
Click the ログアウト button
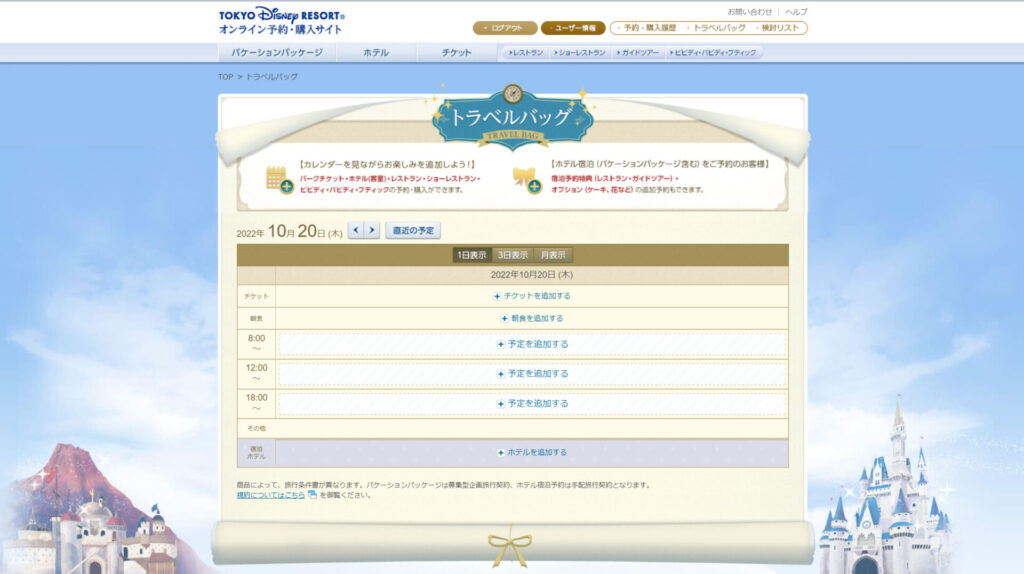pyautogui.click(x=505, y=28)
